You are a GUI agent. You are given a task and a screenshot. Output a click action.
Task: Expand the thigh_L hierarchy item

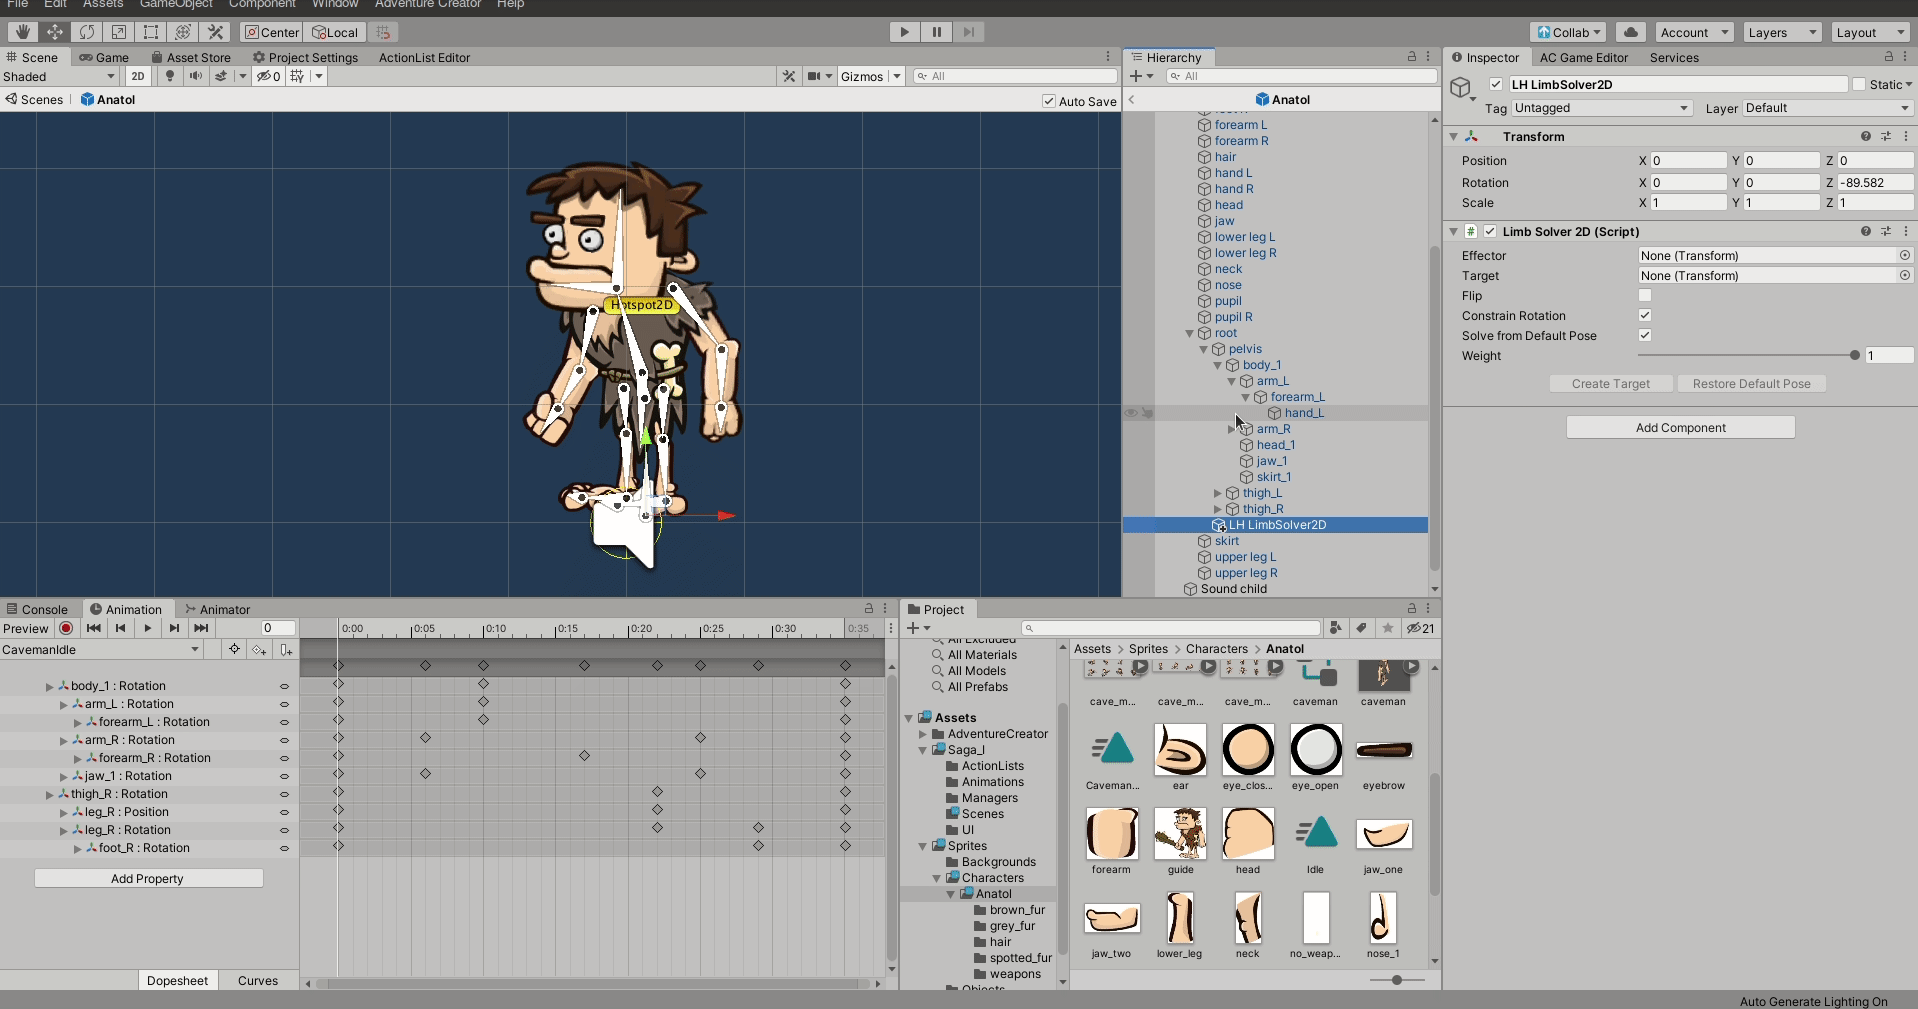point(1218,493)
